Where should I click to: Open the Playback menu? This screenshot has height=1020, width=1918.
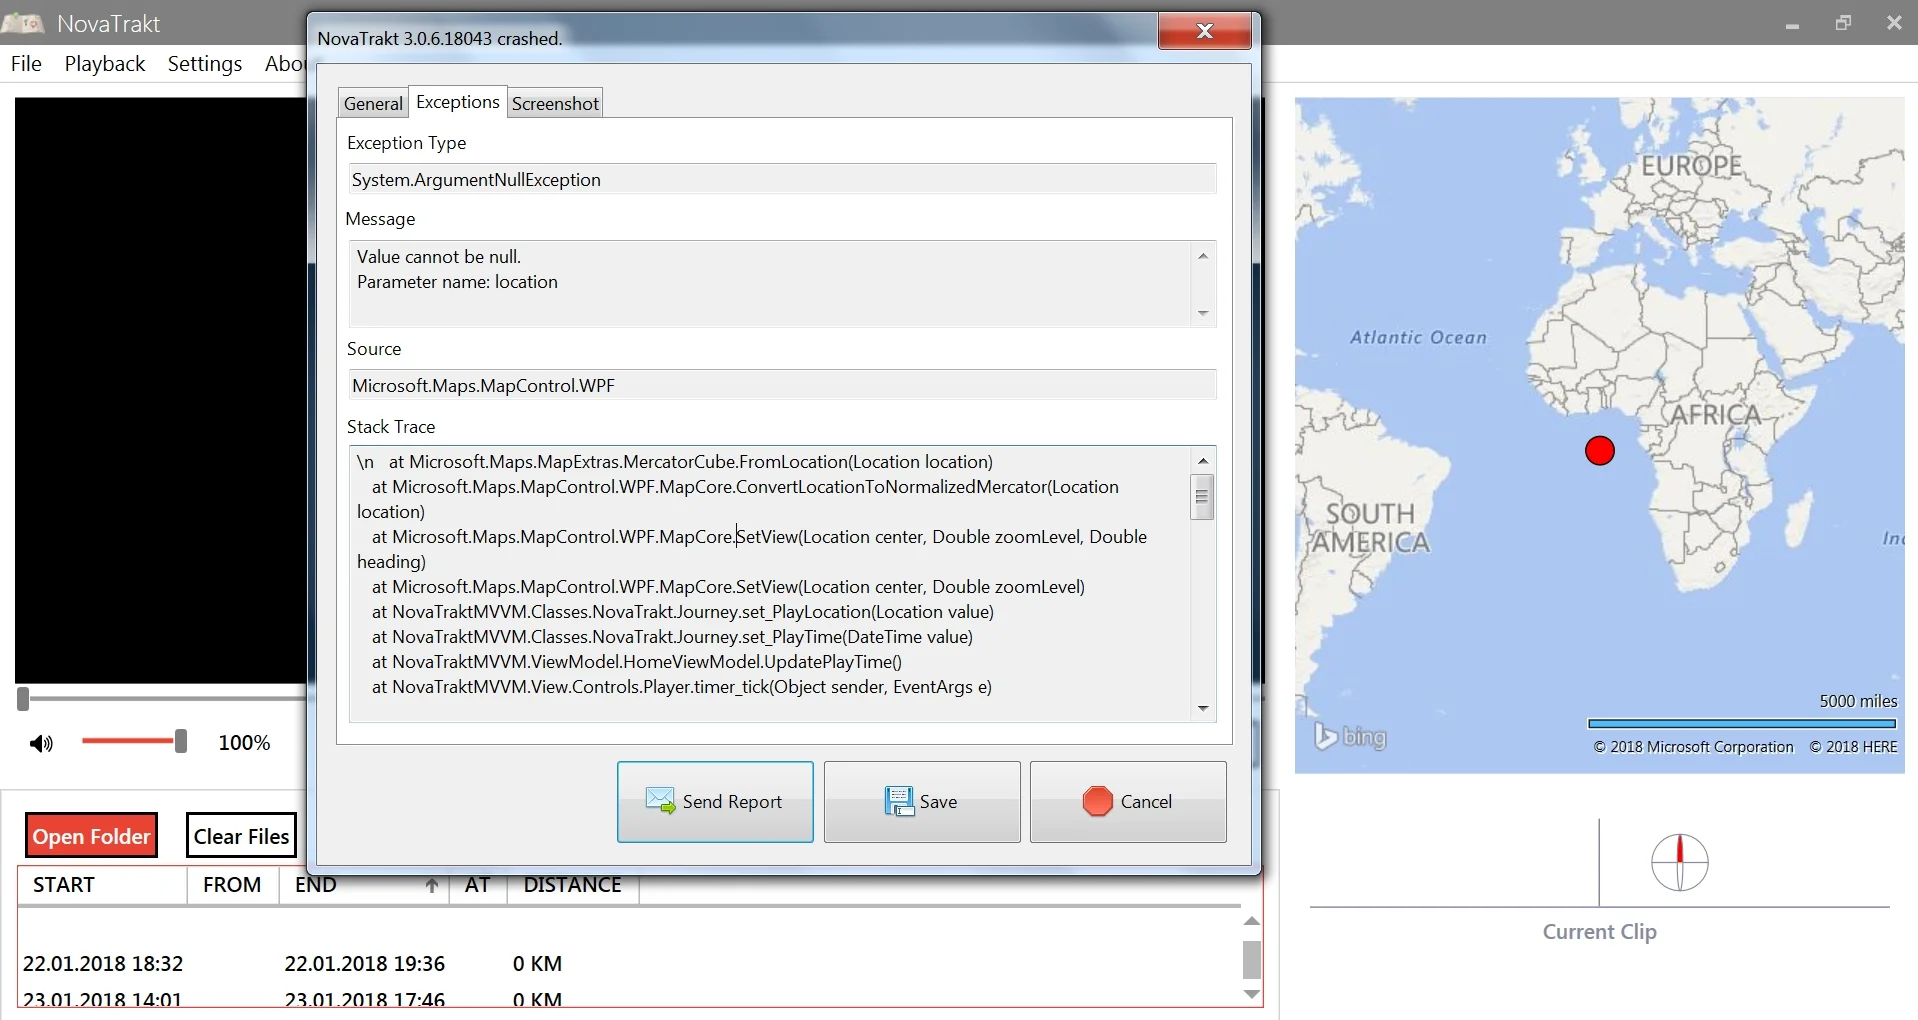pos(105,64)
